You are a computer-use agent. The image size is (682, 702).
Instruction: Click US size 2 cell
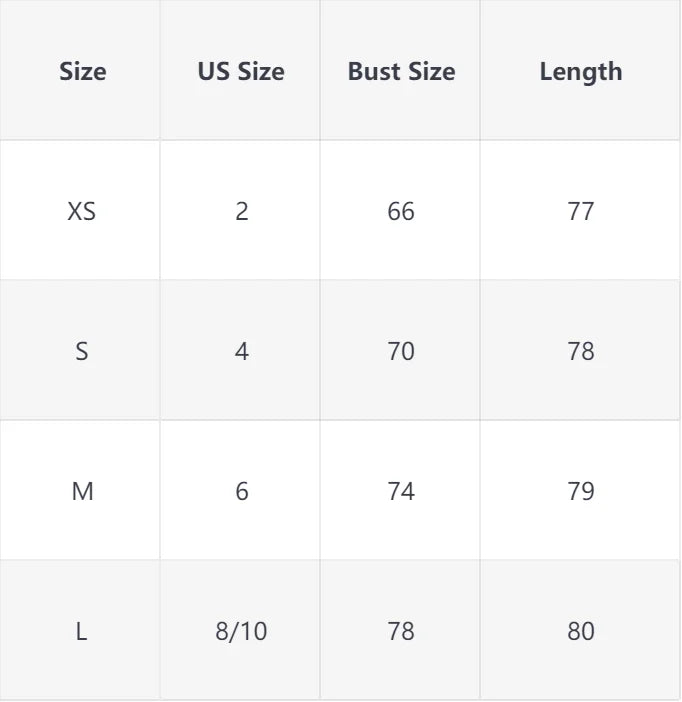click(x=241, y=212)
